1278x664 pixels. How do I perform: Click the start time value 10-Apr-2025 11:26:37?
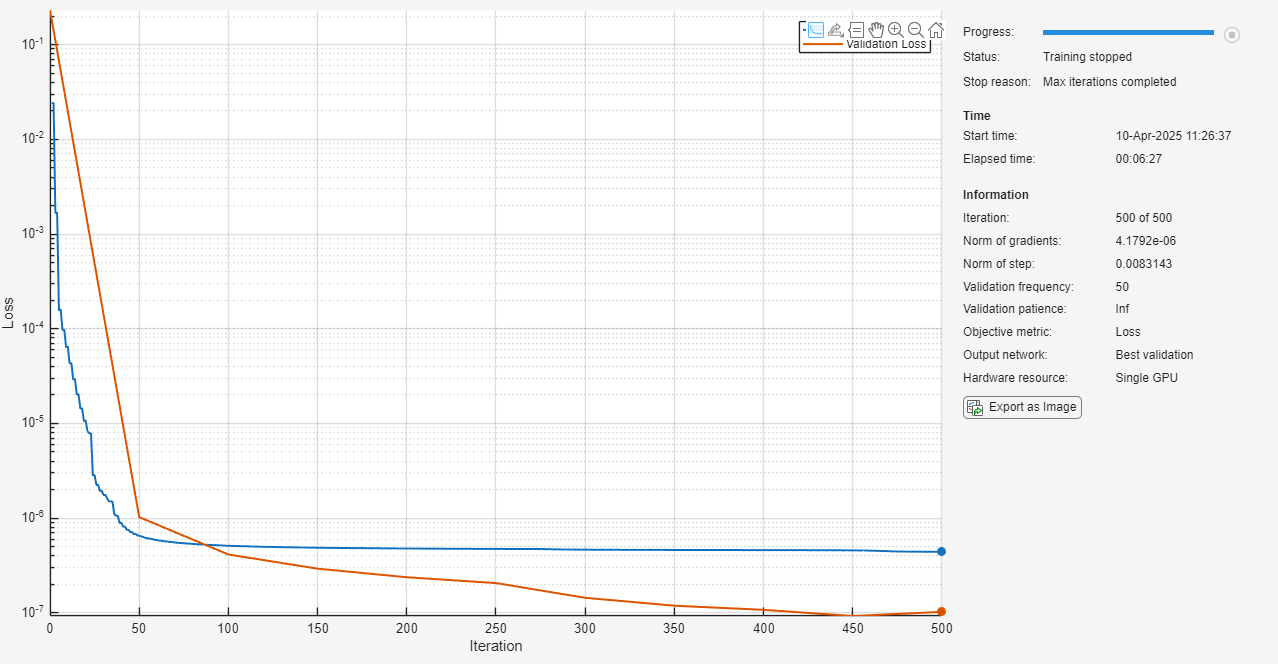[x=1173, y=136]
